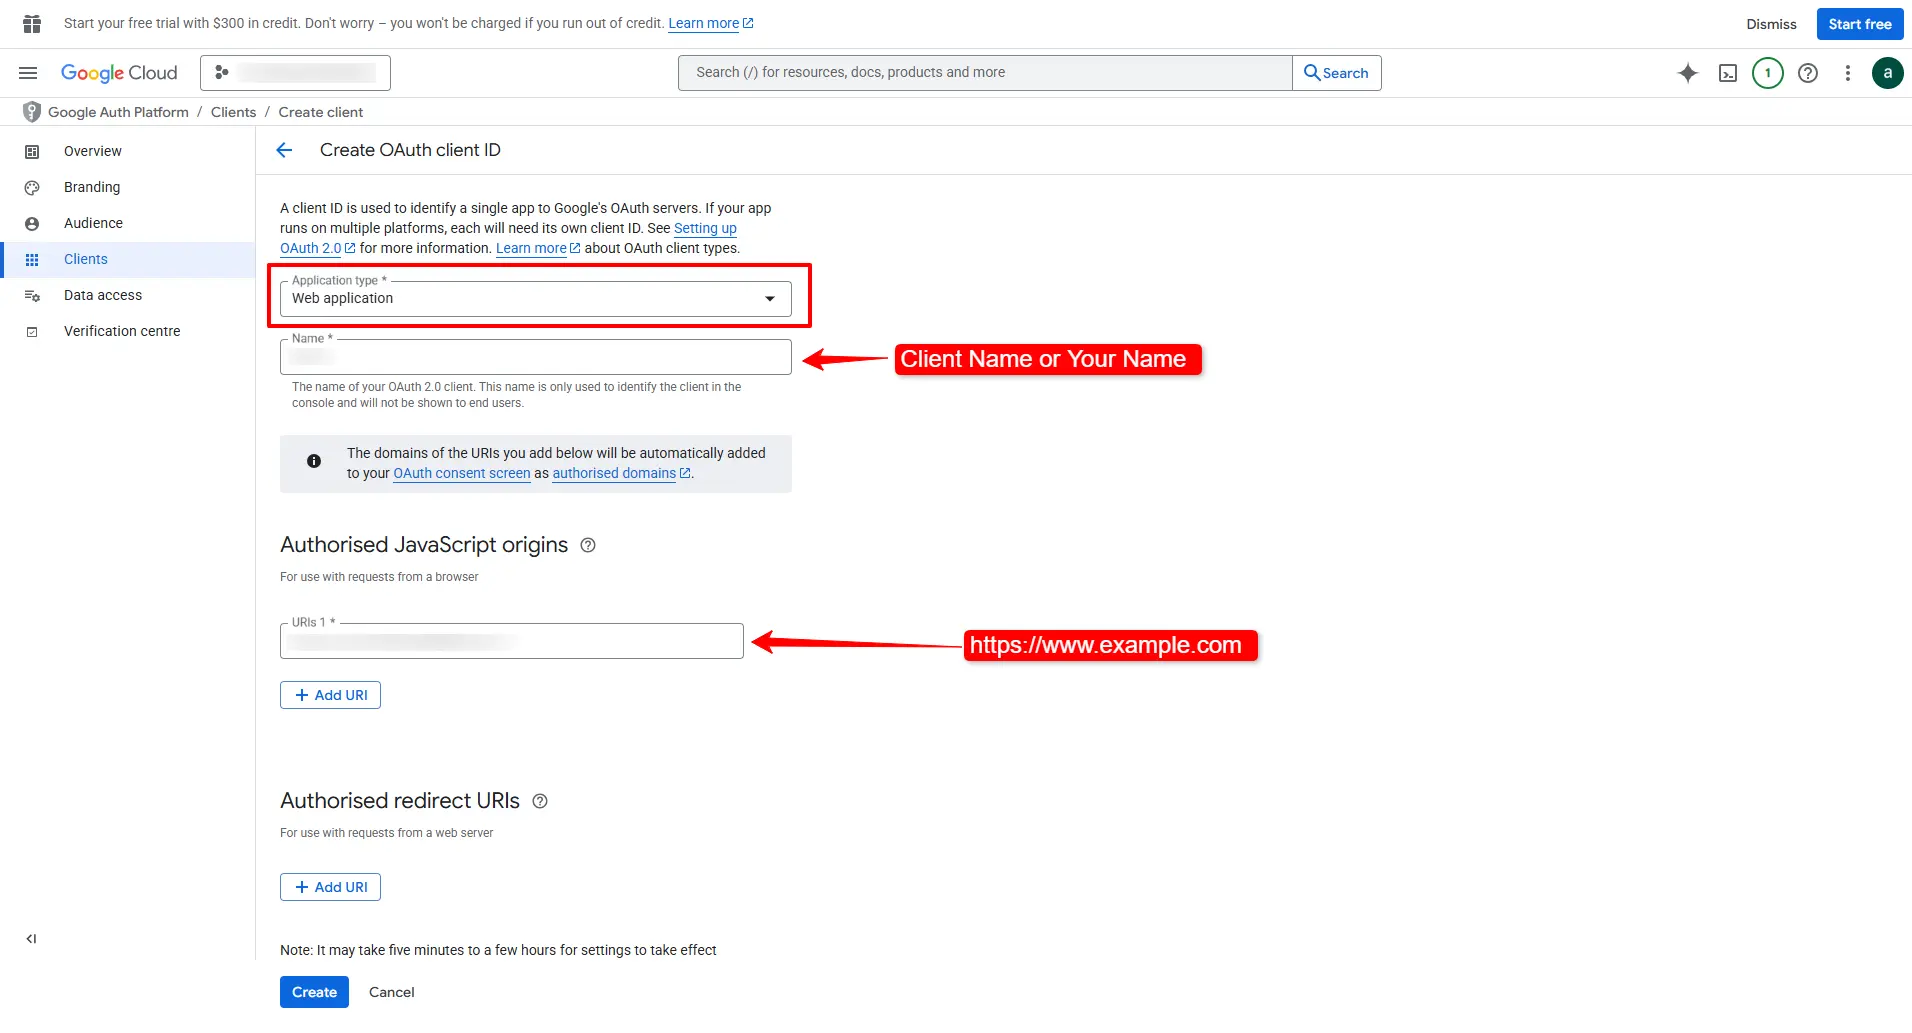Show help for Authorised JavaScript origins
1912x1033 pixels.
[588, 545]
